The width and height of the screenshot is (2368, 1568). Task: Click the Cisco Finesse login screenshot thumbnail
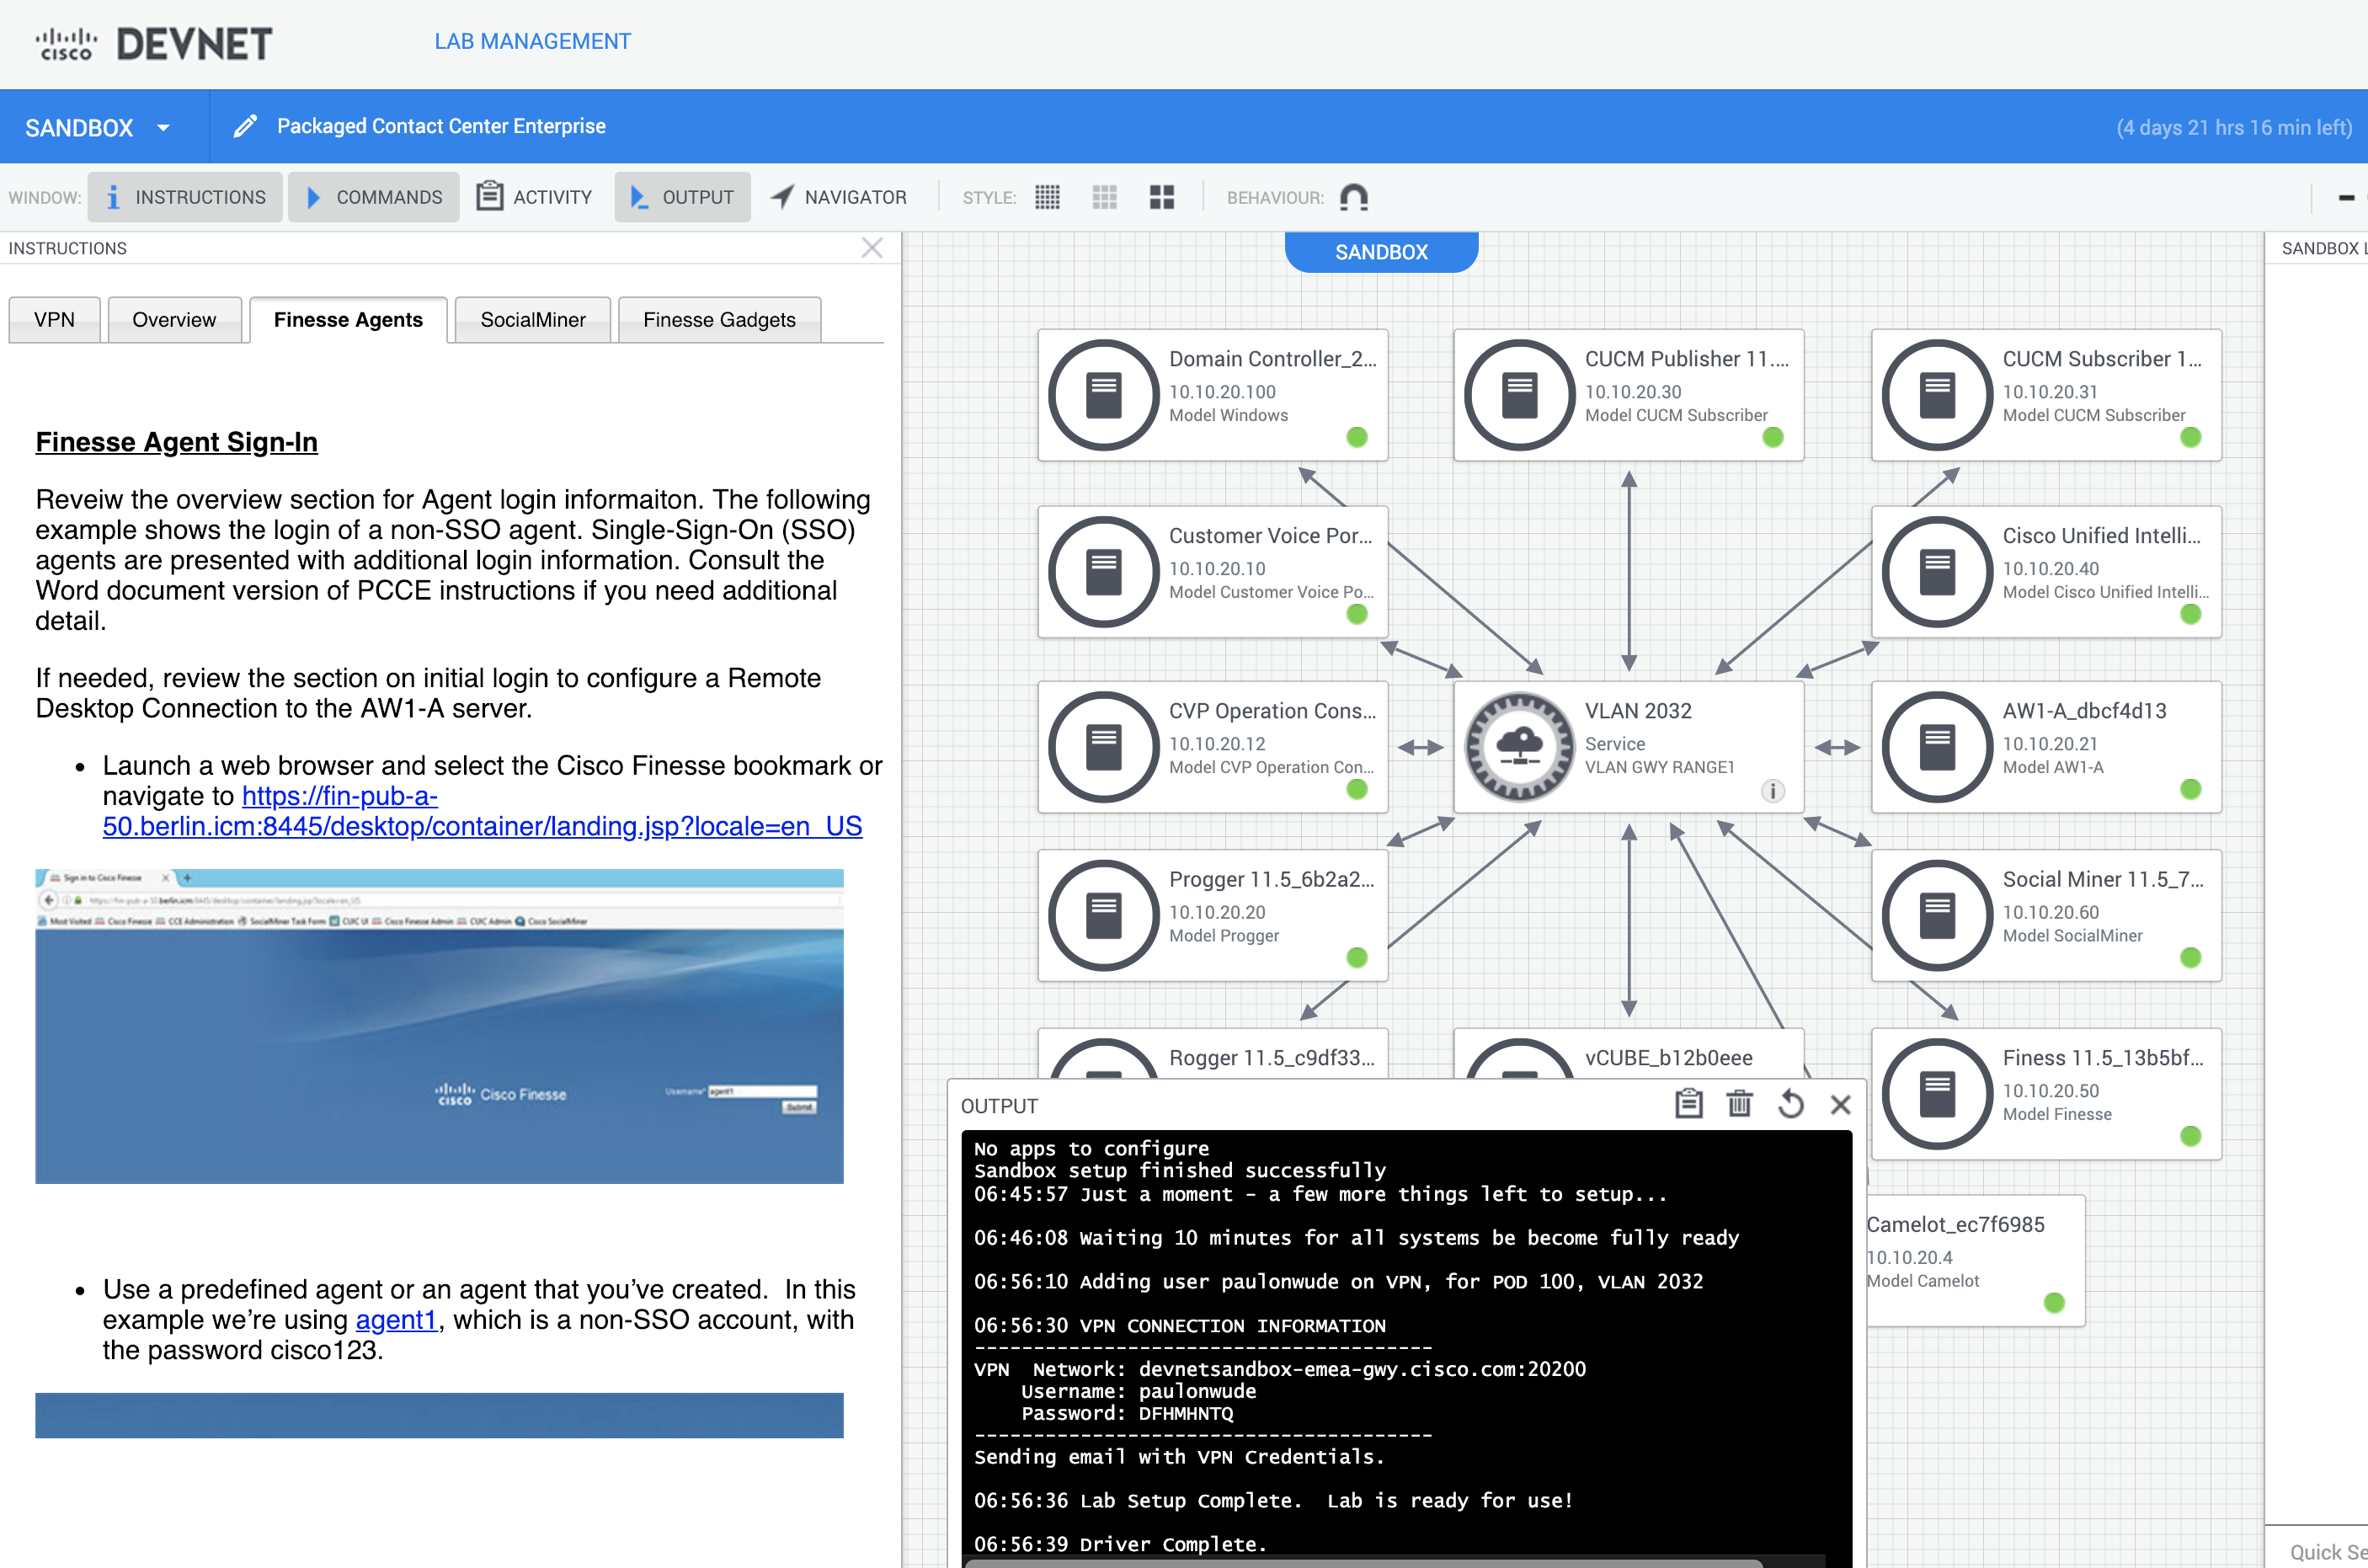[x=439, y=1026]
